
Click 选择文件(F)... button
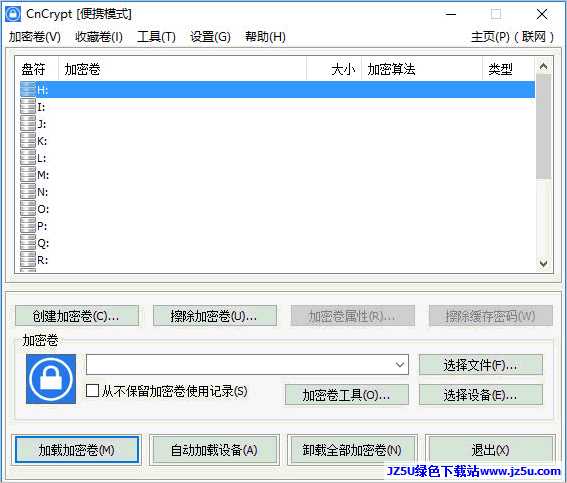click(481, 365)
